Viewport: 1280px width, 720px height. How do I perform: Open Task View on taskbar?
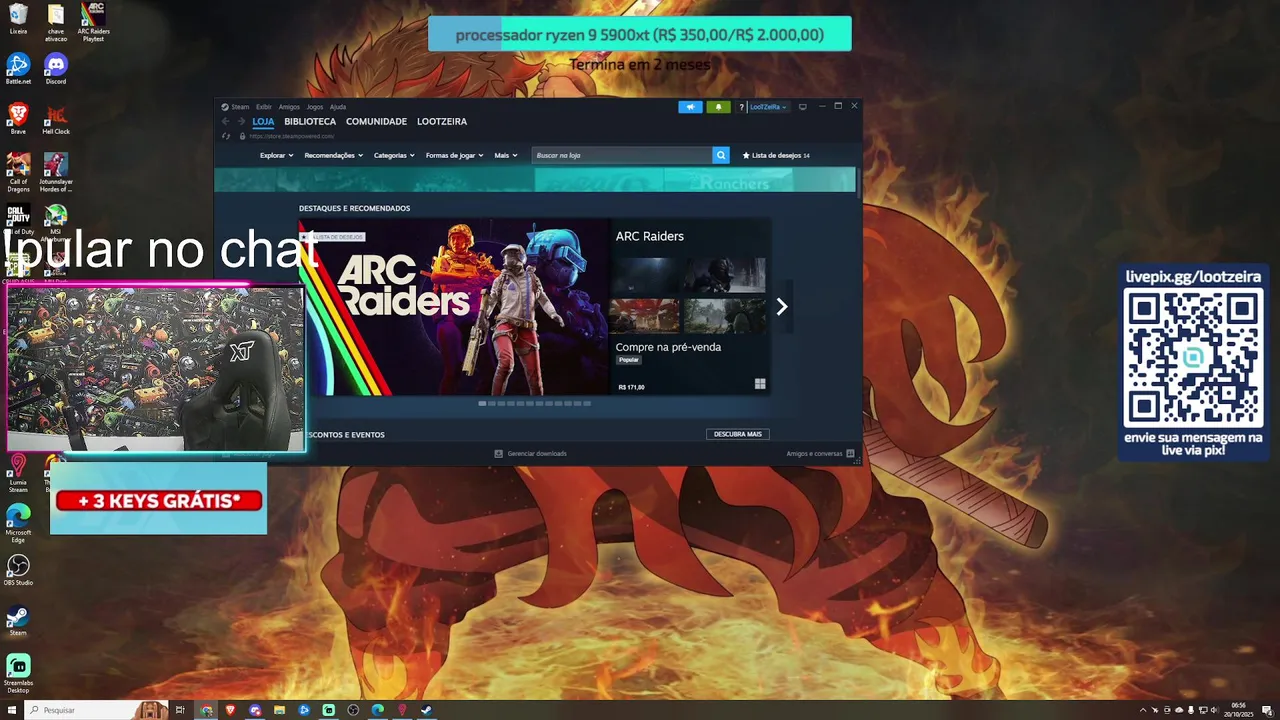(x=180, y=710)
